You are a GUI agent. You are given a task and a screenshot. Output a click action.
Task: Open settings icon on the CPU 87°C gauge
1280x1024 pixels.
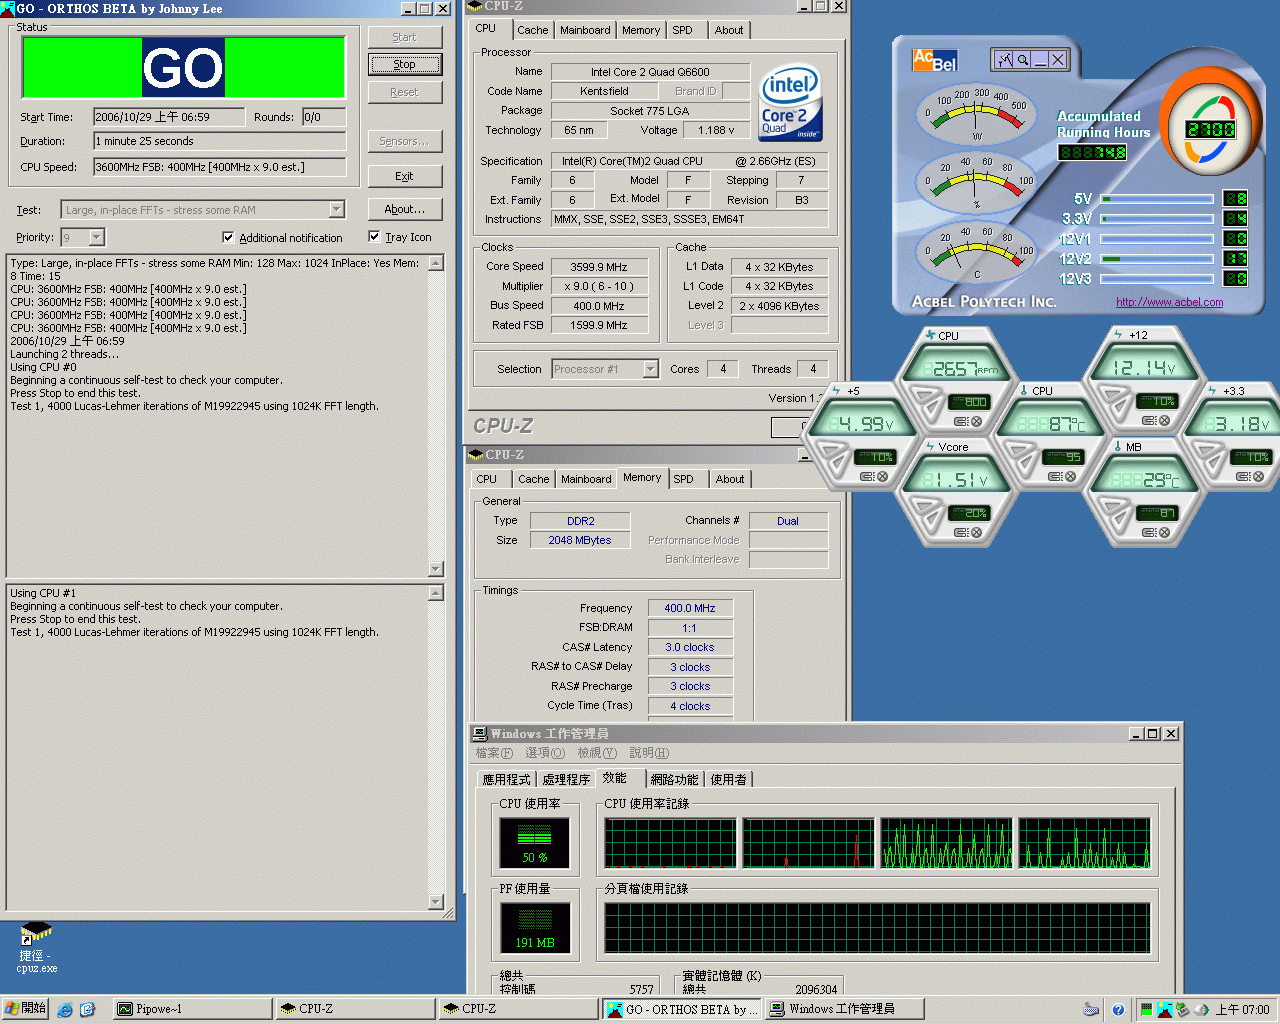click(1055, 477)
